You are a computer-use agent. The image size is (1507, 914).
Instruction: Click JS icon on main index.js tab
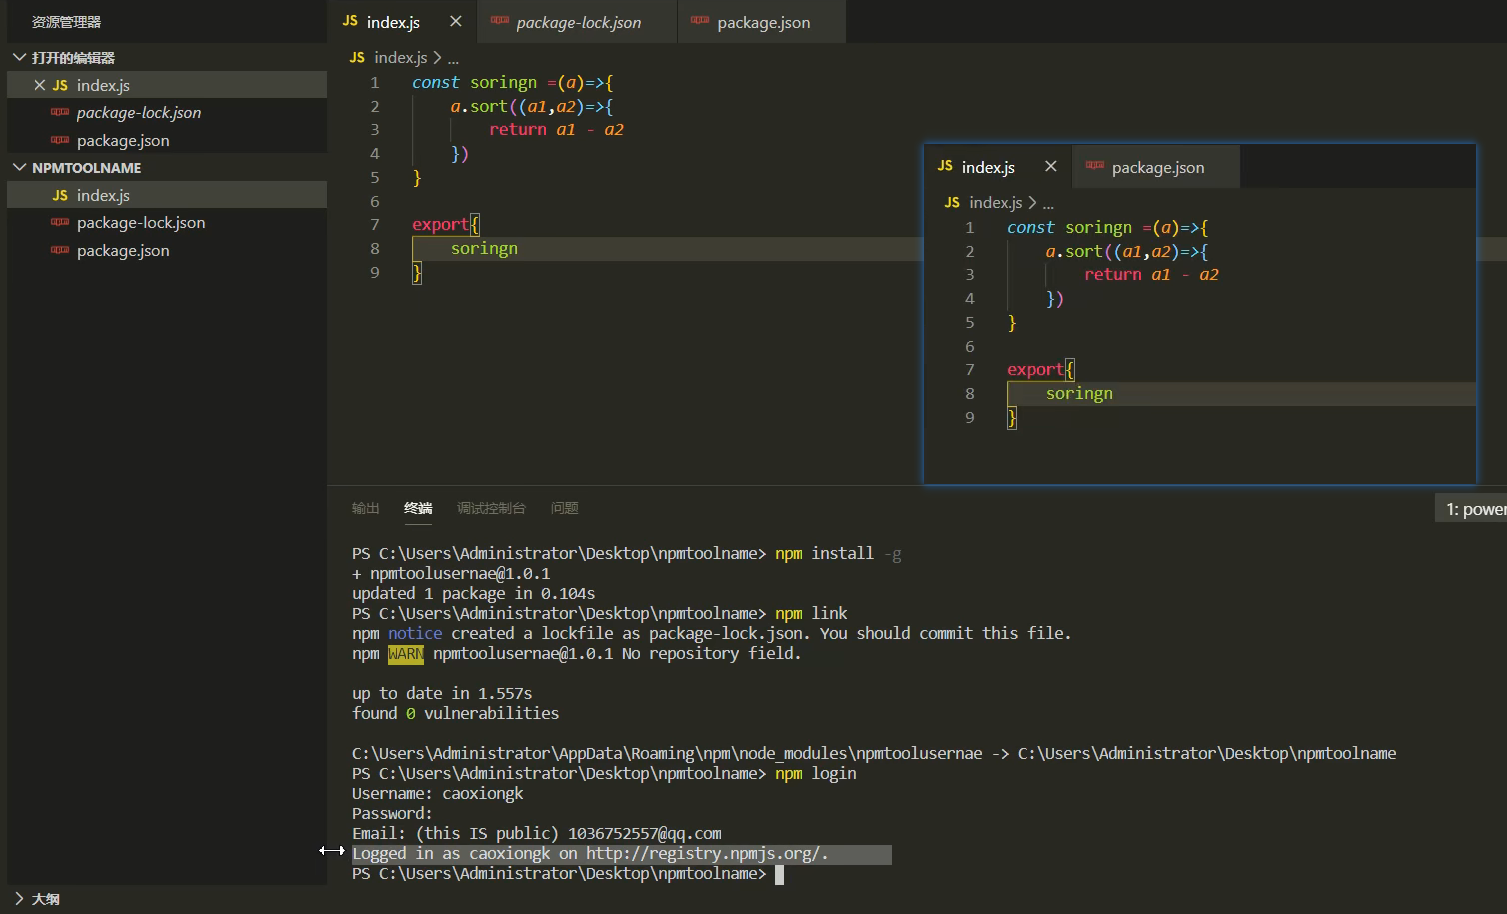[350, 21]
